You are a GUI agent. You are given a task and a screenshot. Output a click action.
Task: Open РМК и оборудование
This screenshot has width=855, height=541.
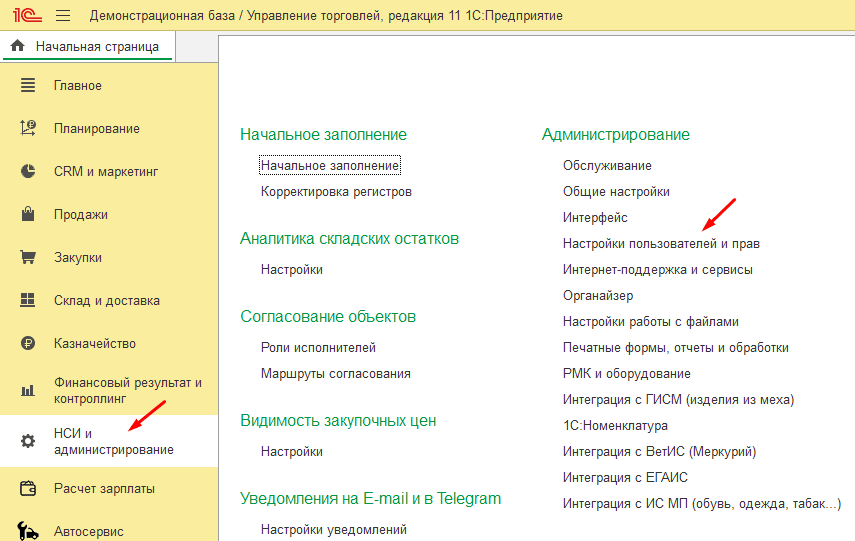(x=627, y=374)
